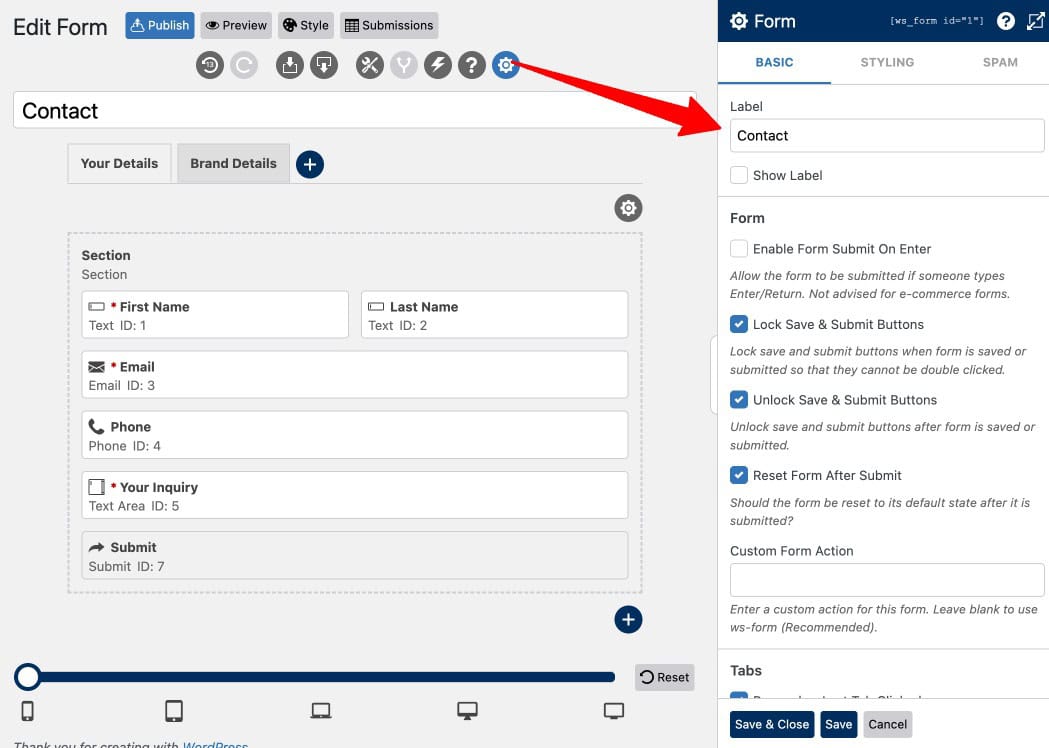The height and width of the screenshot is (748, 1049).
Task: Switch to the Styling tab
Action: point(887,62)
